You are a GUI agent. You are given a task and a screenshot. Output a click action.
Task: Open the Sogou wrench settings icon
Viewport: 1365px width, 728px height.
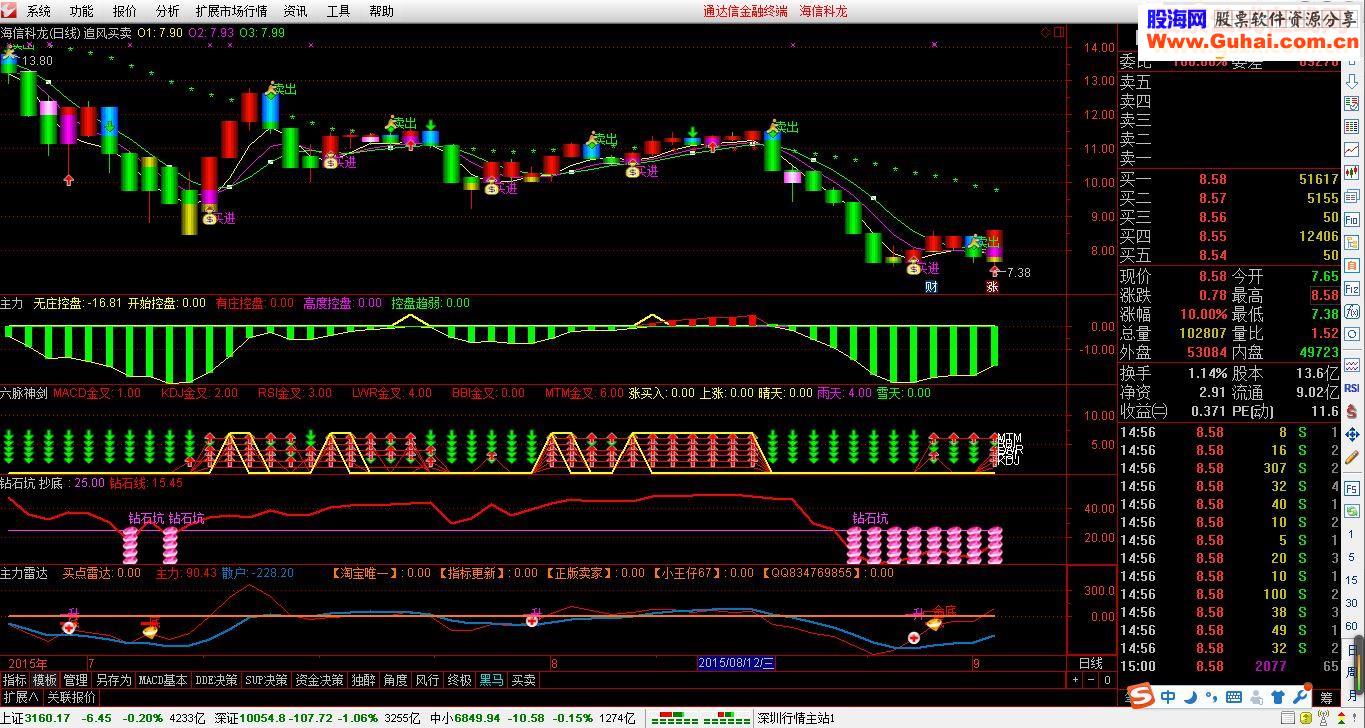click(1300, 697)
